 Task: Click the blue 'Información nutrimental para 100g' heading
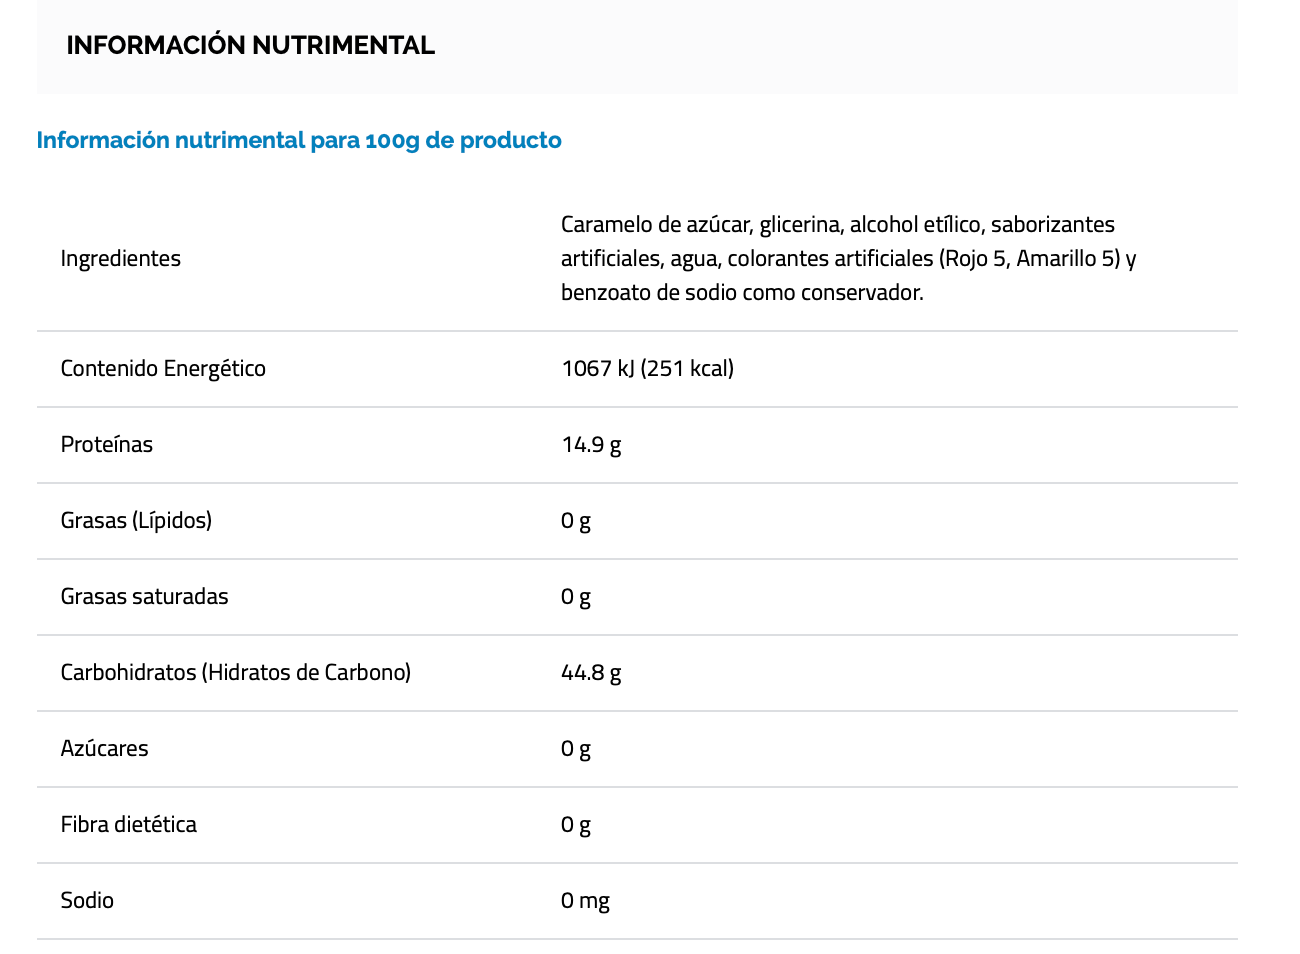point(299,140)
